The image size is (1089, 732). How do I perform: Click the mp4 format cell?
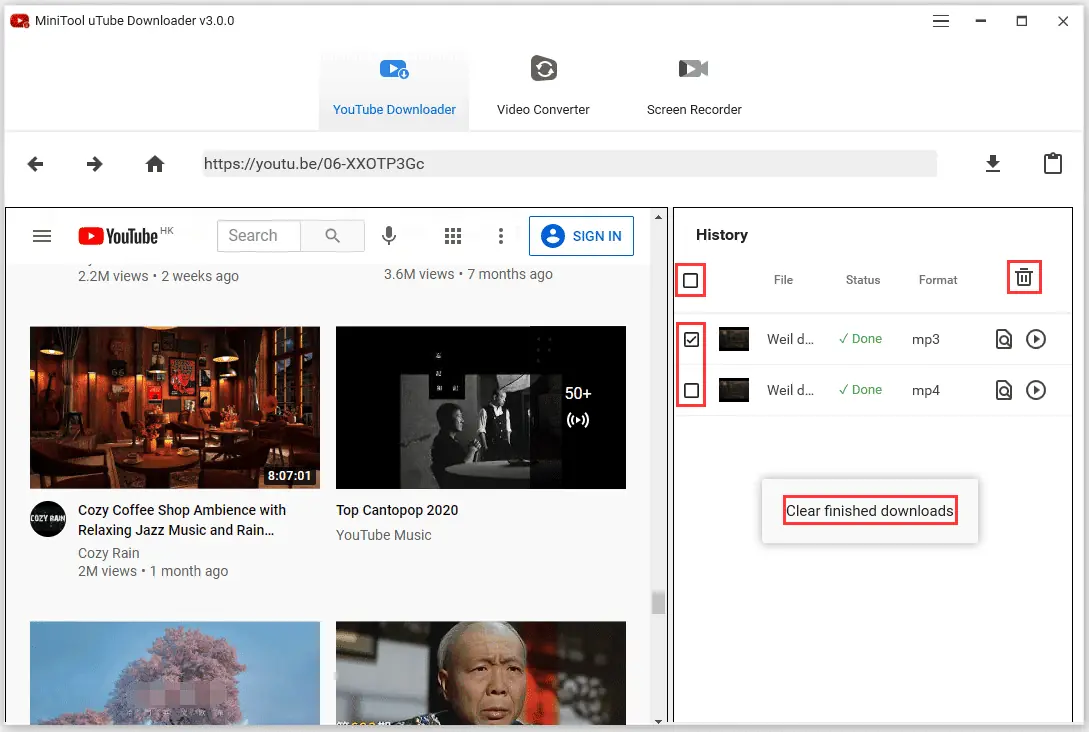pyautogui.click(x=926, y=391)
